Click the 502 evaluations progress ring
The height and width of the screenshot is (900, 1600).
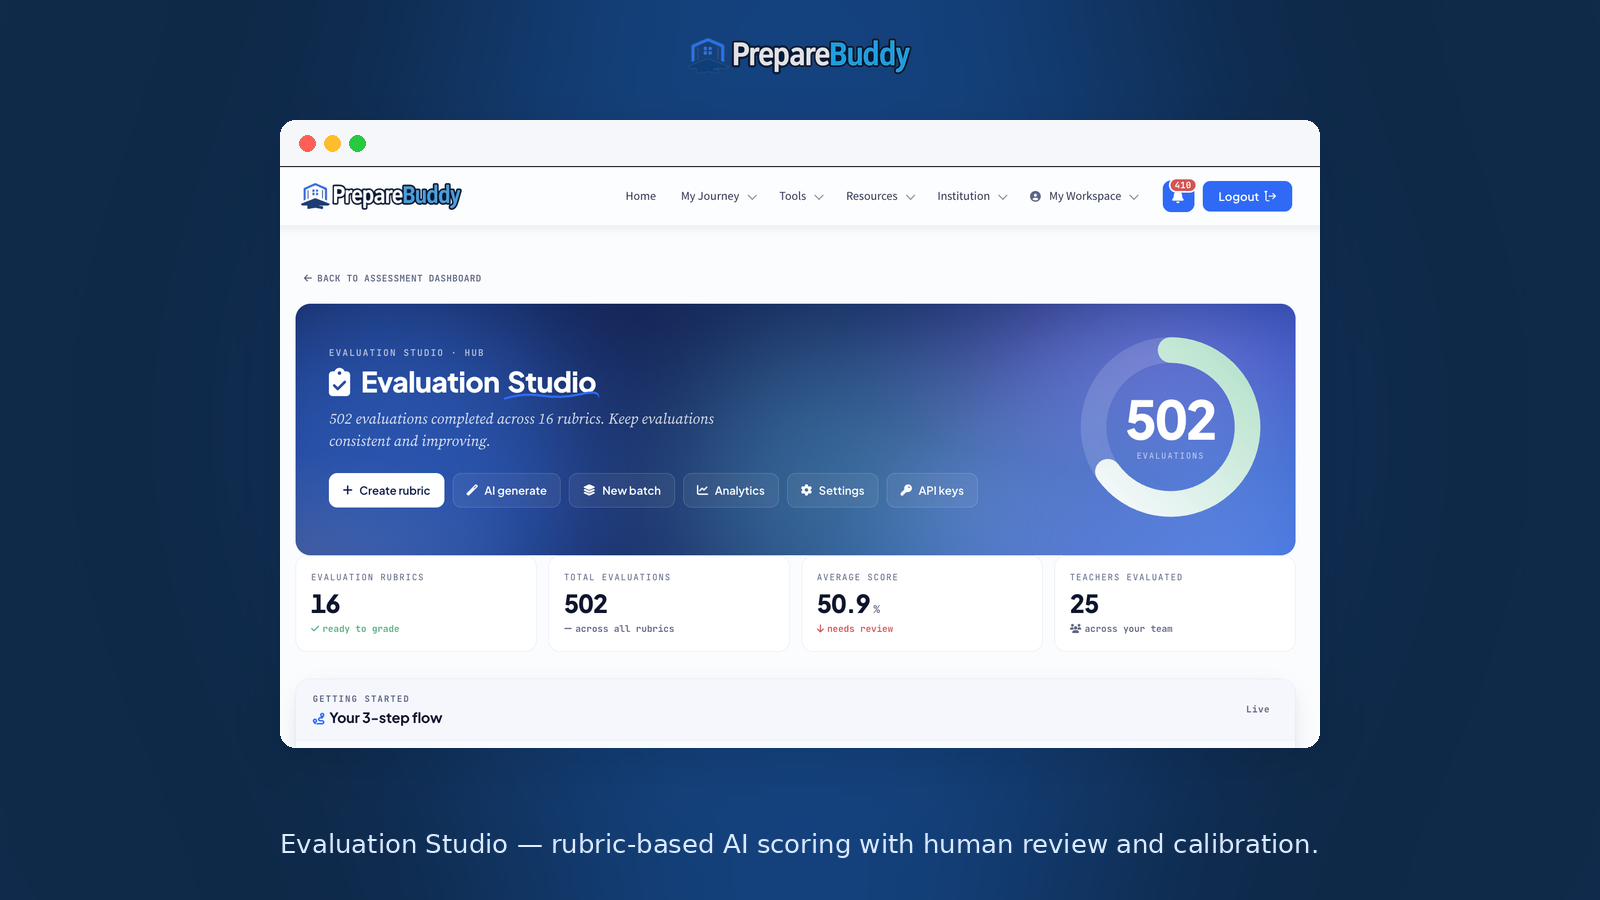tap(1170, 427)
